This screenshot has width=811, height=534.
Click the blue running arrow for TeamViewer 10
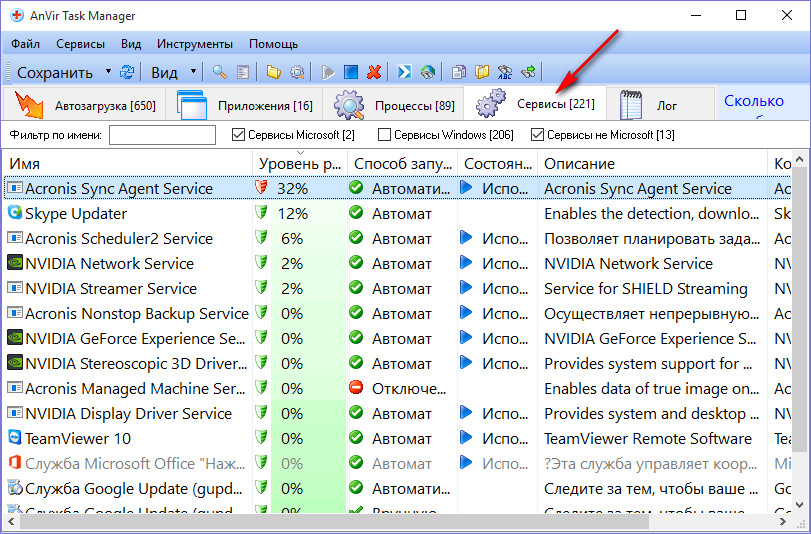(466, 438)
